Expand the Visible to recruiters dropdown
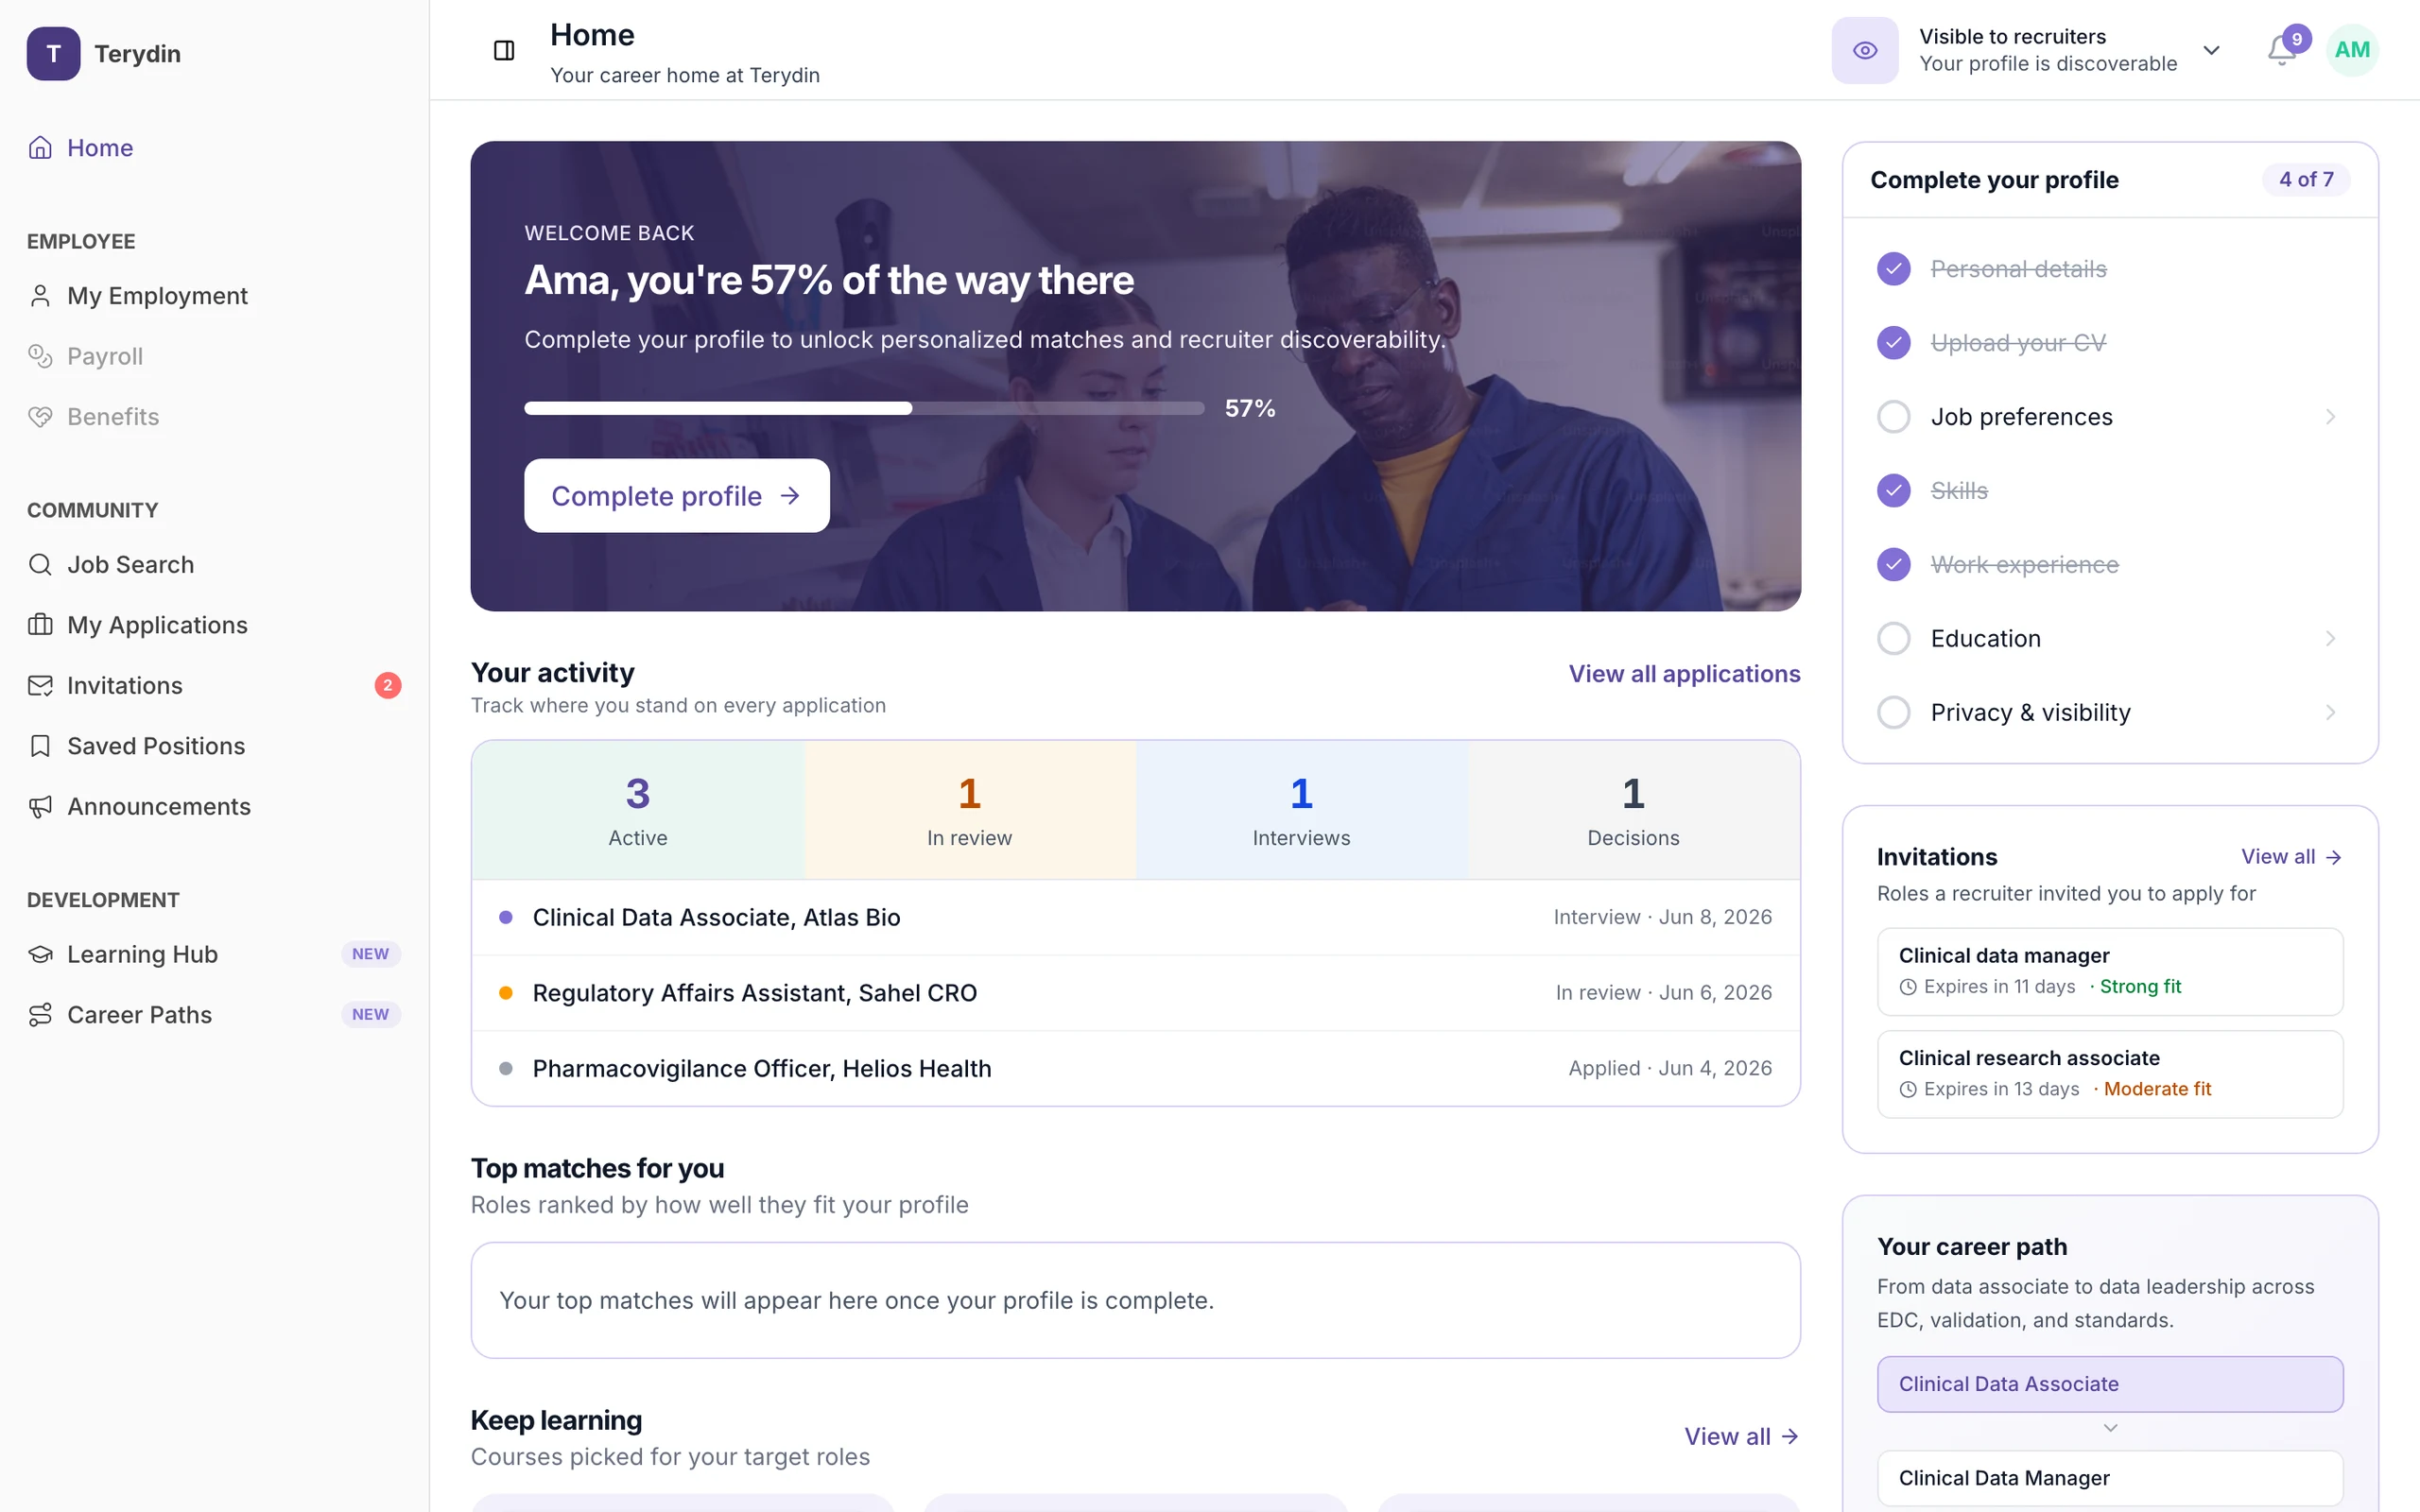 [2211, 50]
